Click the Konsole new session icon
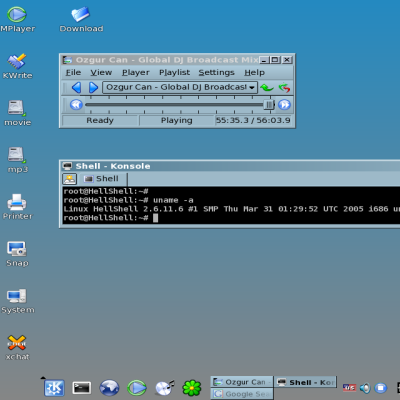The image size is (400, 400). coord(69,179)
